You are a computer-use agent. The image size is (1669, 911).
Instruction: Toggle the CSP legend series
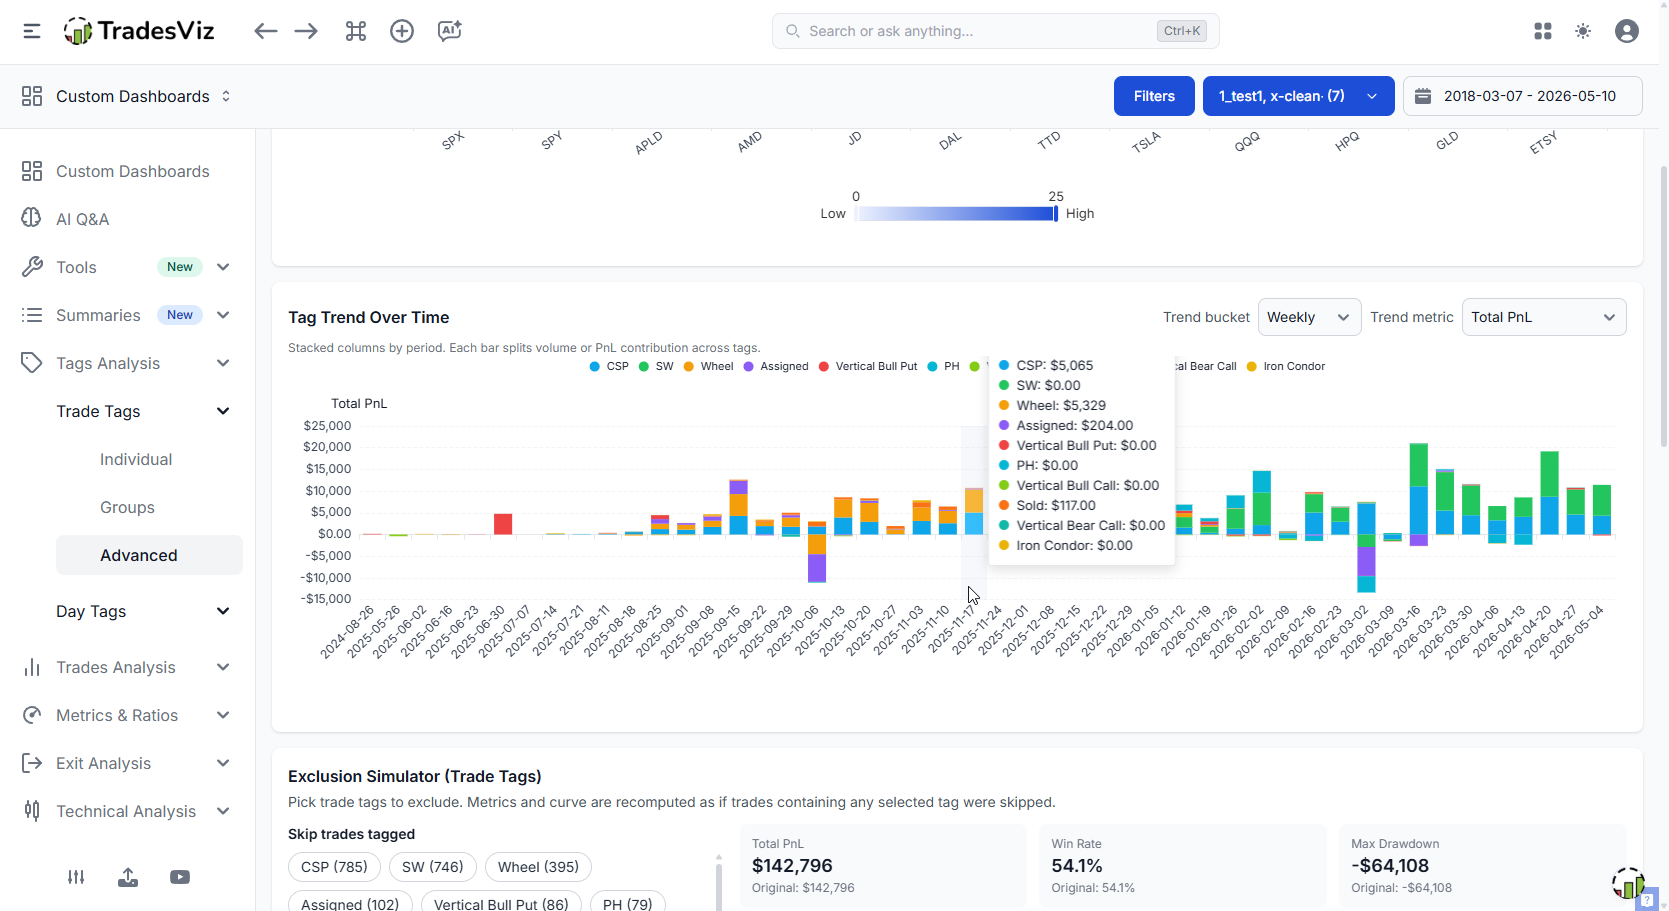pos(609,366)
